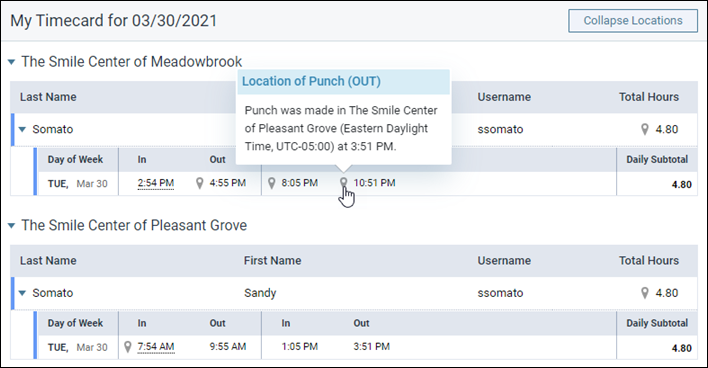The height and width of the screenshot is (368, 708).
Task: Click location pin beside 10:51 PM punch
Action: pos(344,182)
